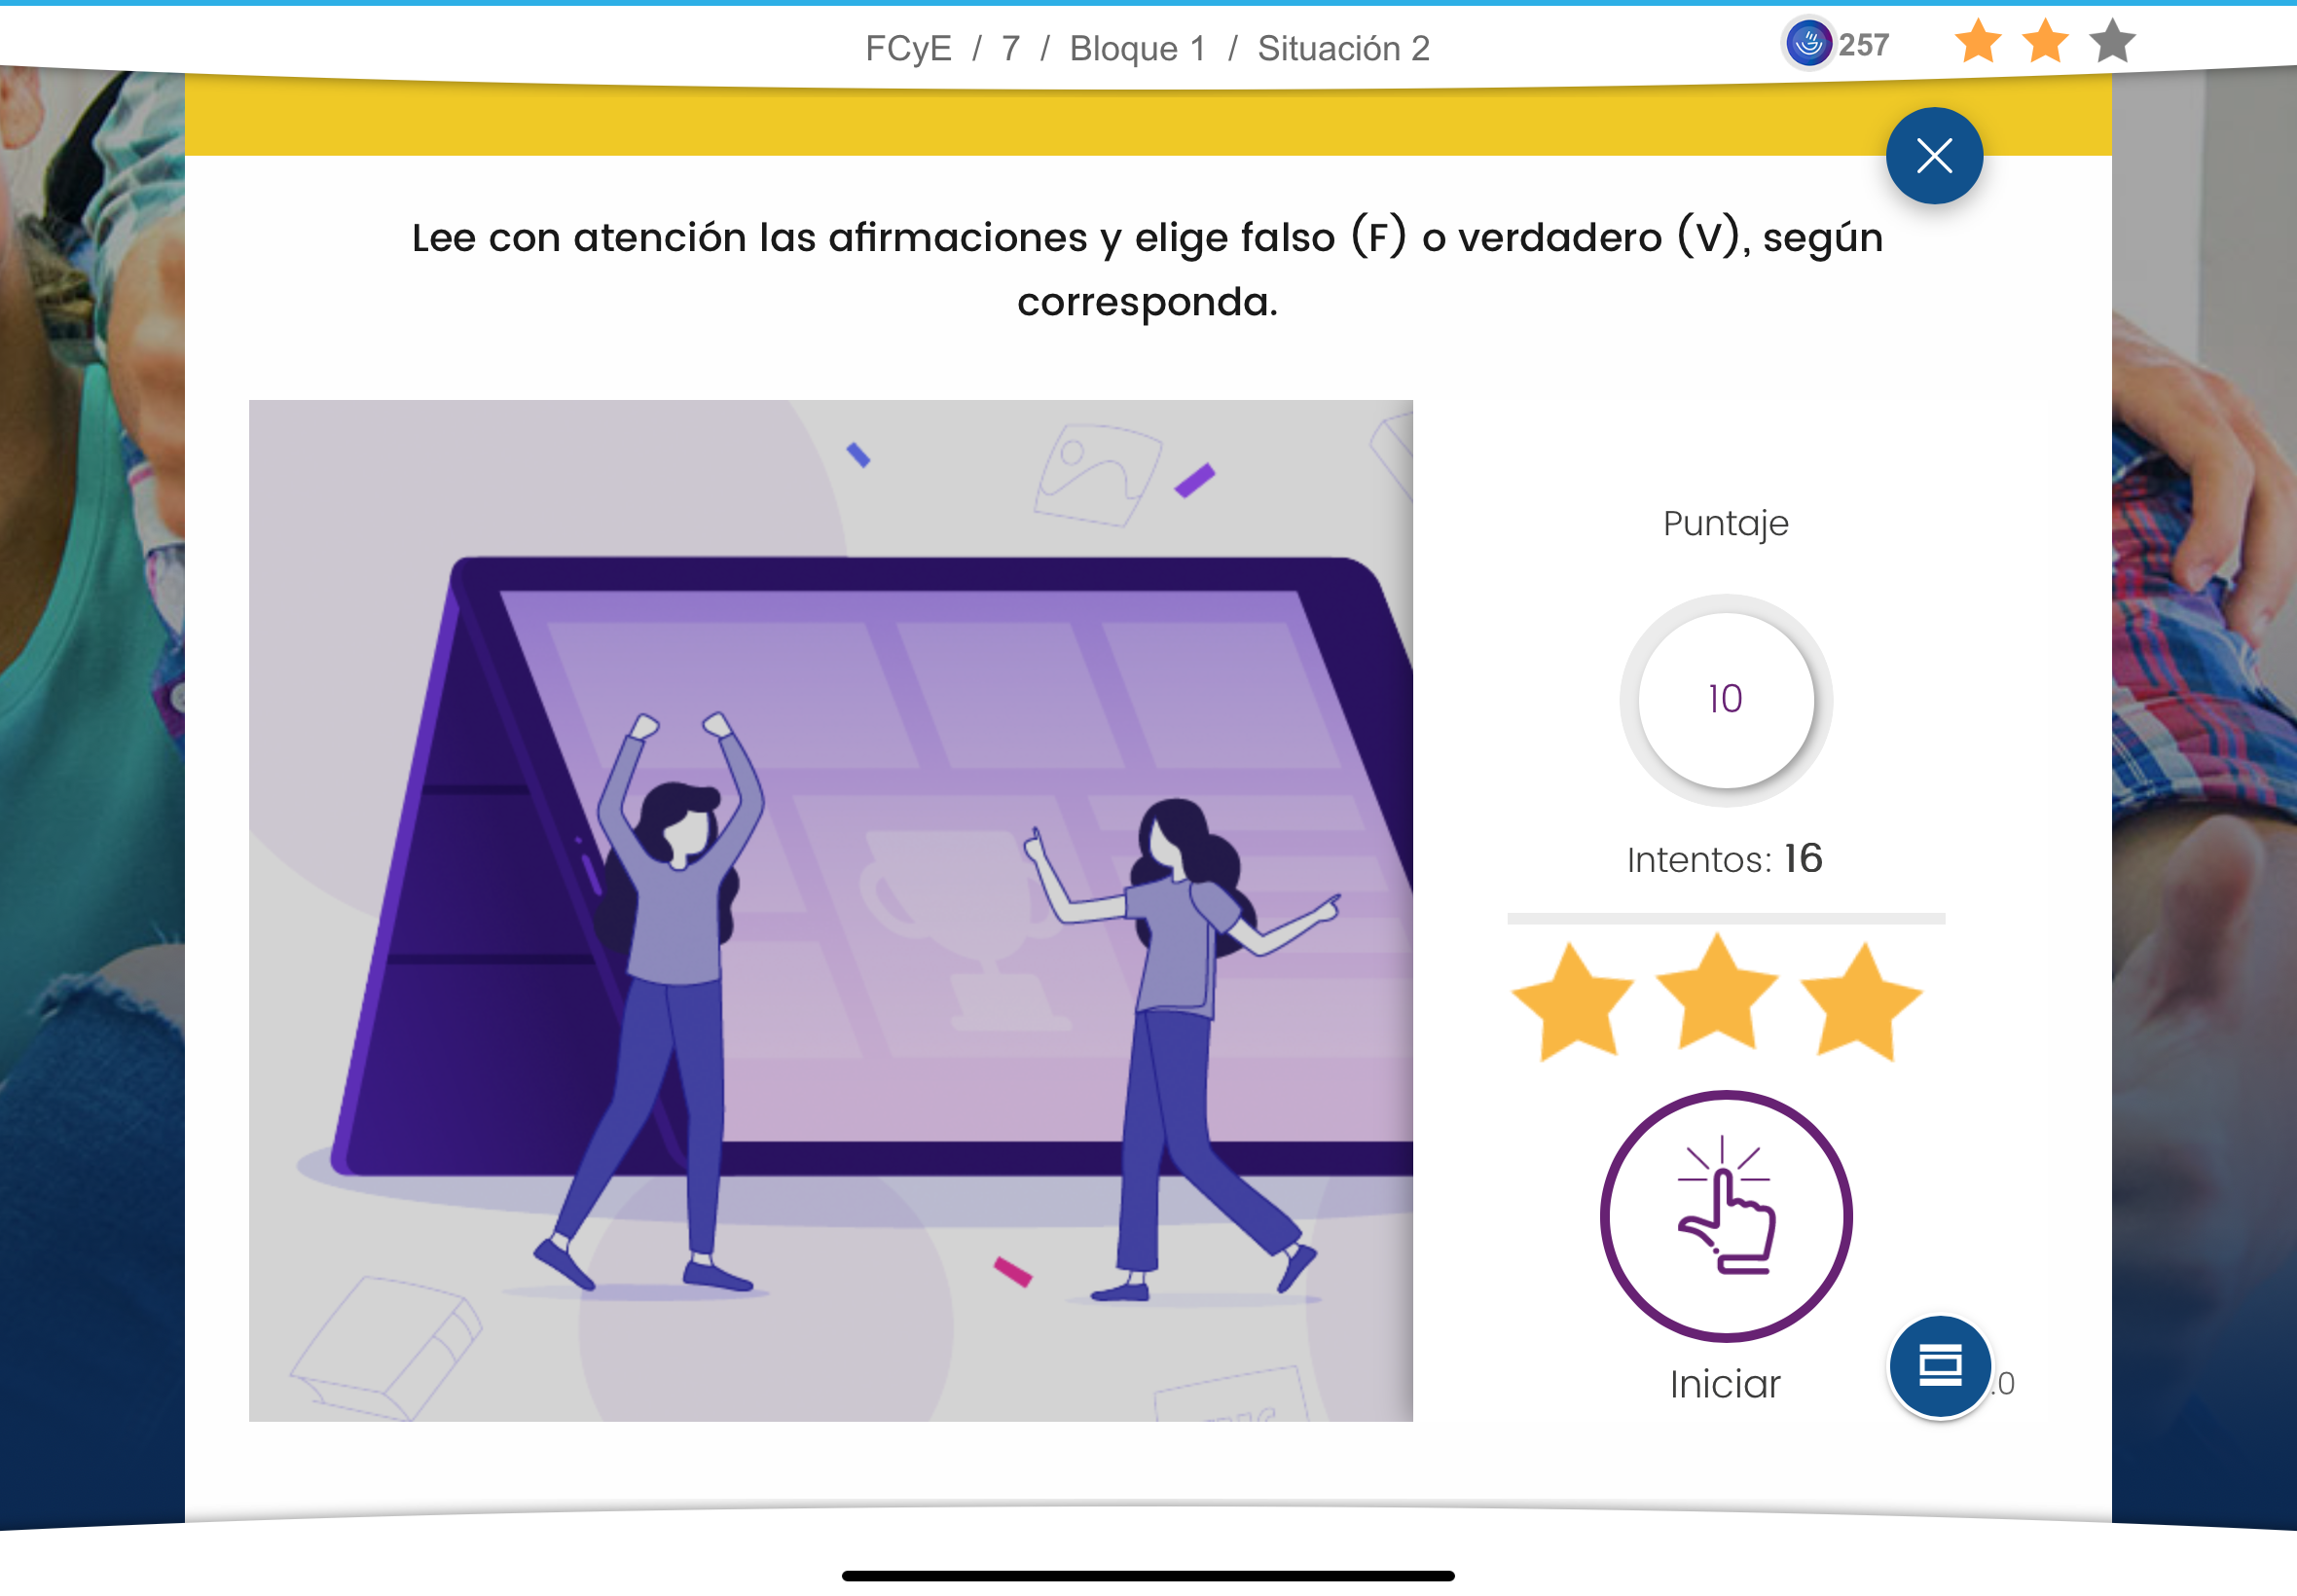Screen dimensions: 2297x1596
Task: Click the Intentos 16 counter
Action: click(1725, 859)
